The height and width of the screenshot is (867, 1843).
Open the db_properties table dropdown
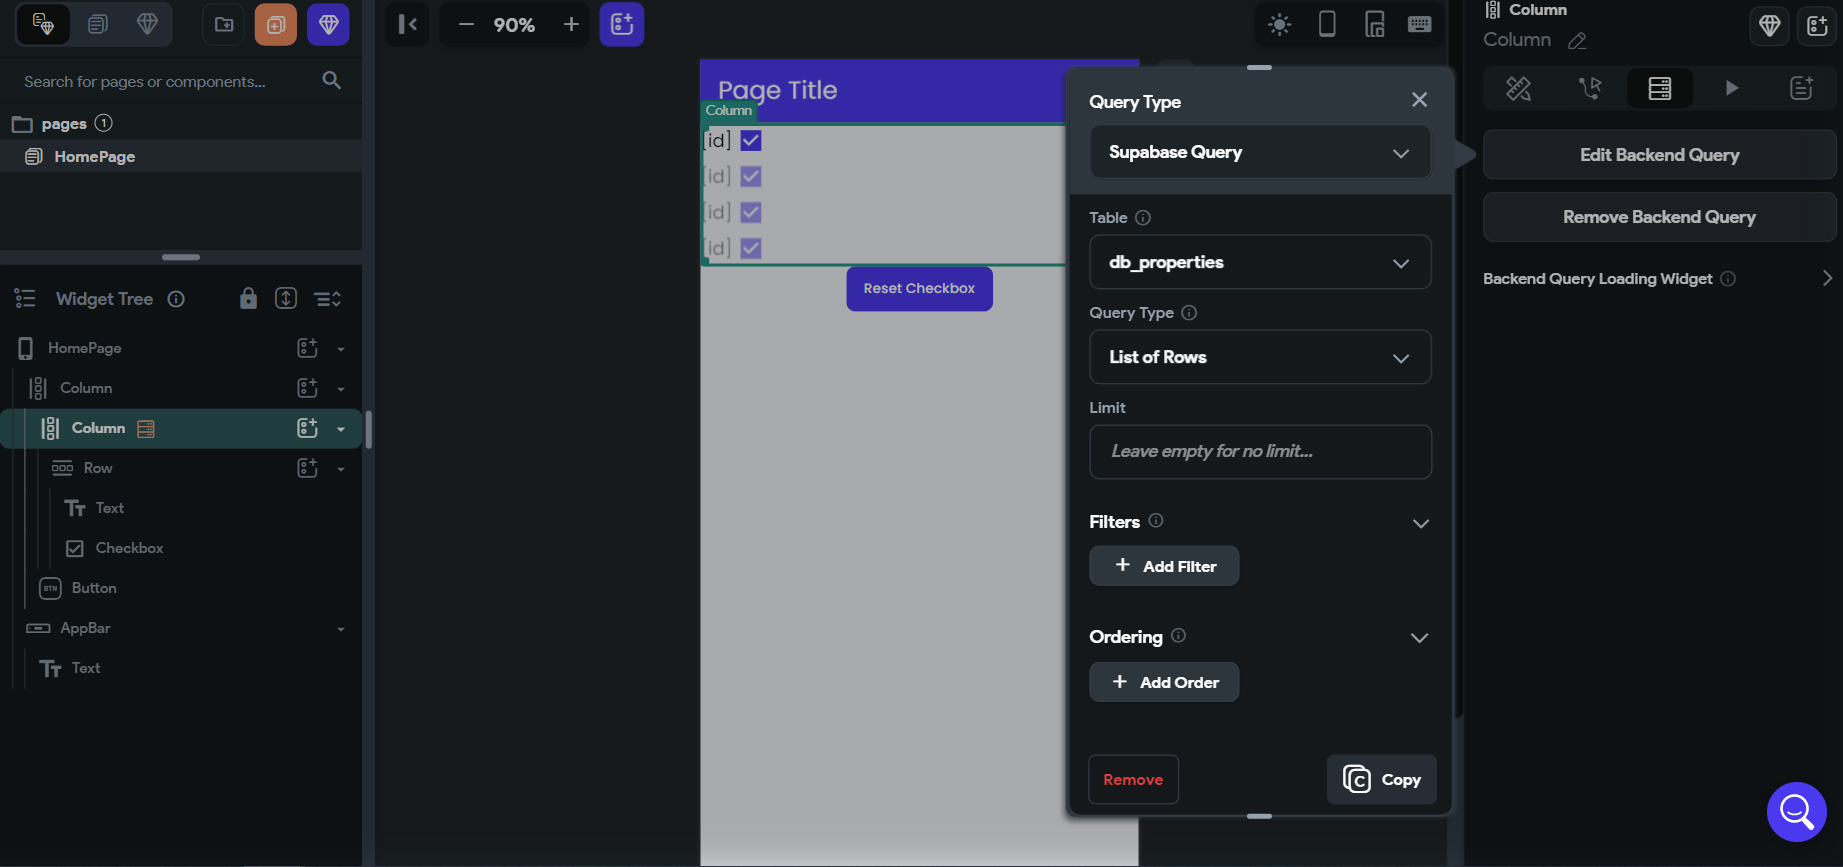pos(1260,262)
